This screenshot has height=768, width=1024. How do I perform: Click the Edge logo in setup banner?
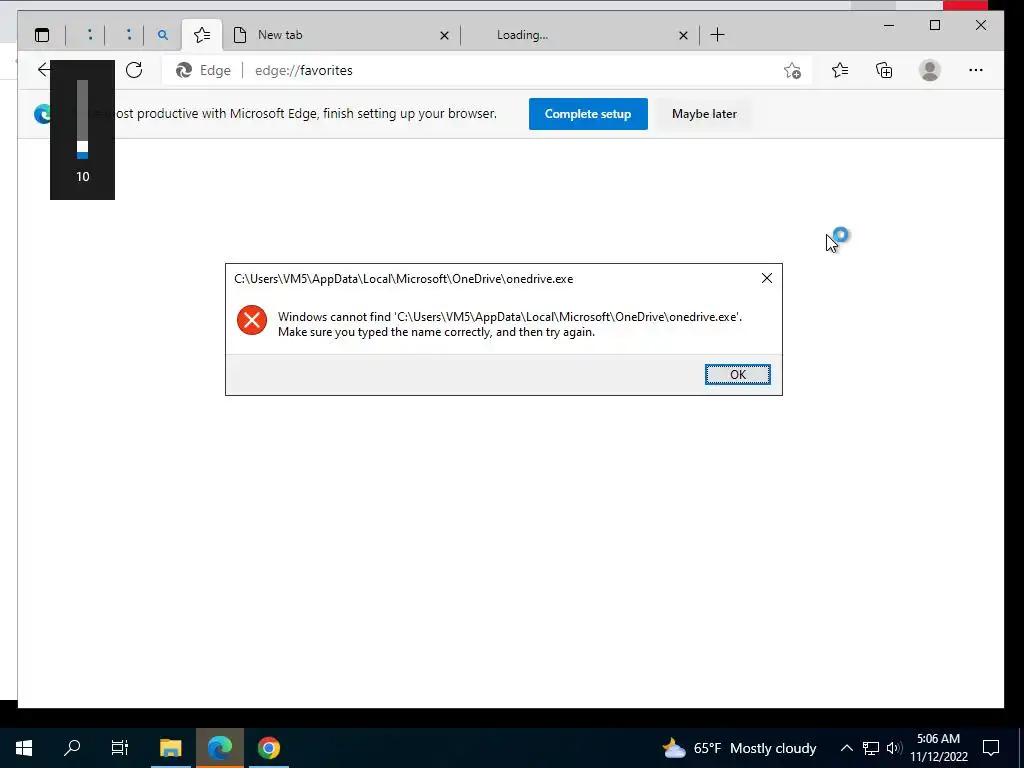coord(42,114)
